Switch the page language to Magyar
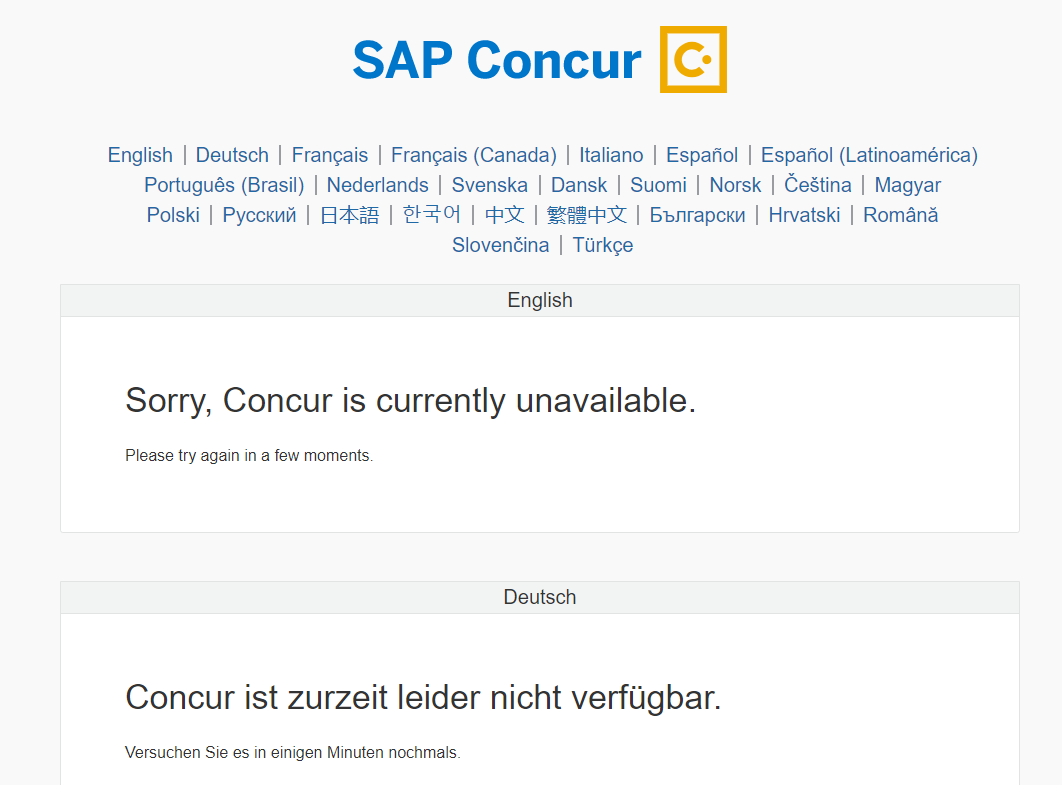This screenshot has height=785, width=1062. coord(907,185)
